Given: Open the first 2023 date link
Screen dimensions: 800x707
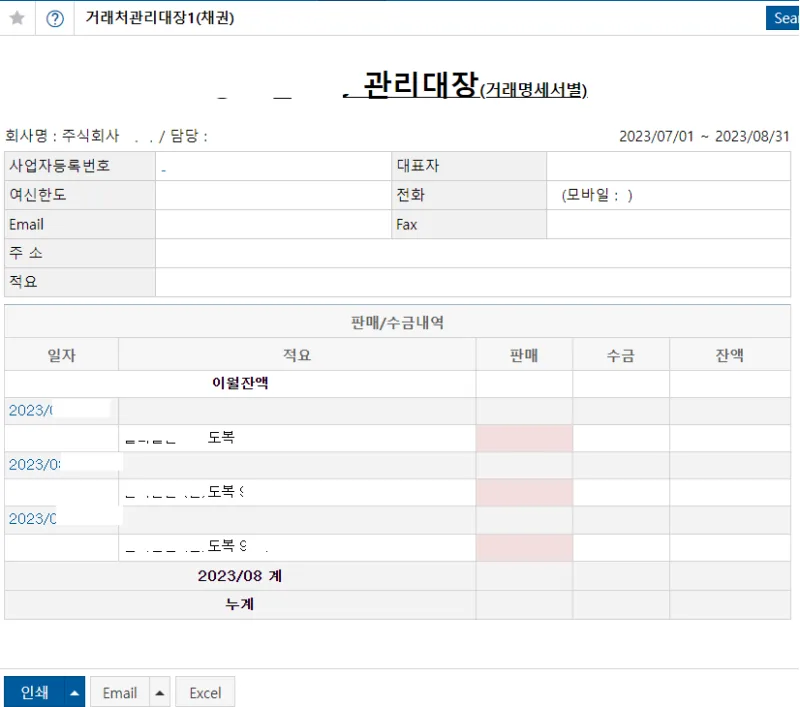Looking at the screenshot, I should 31,411.
